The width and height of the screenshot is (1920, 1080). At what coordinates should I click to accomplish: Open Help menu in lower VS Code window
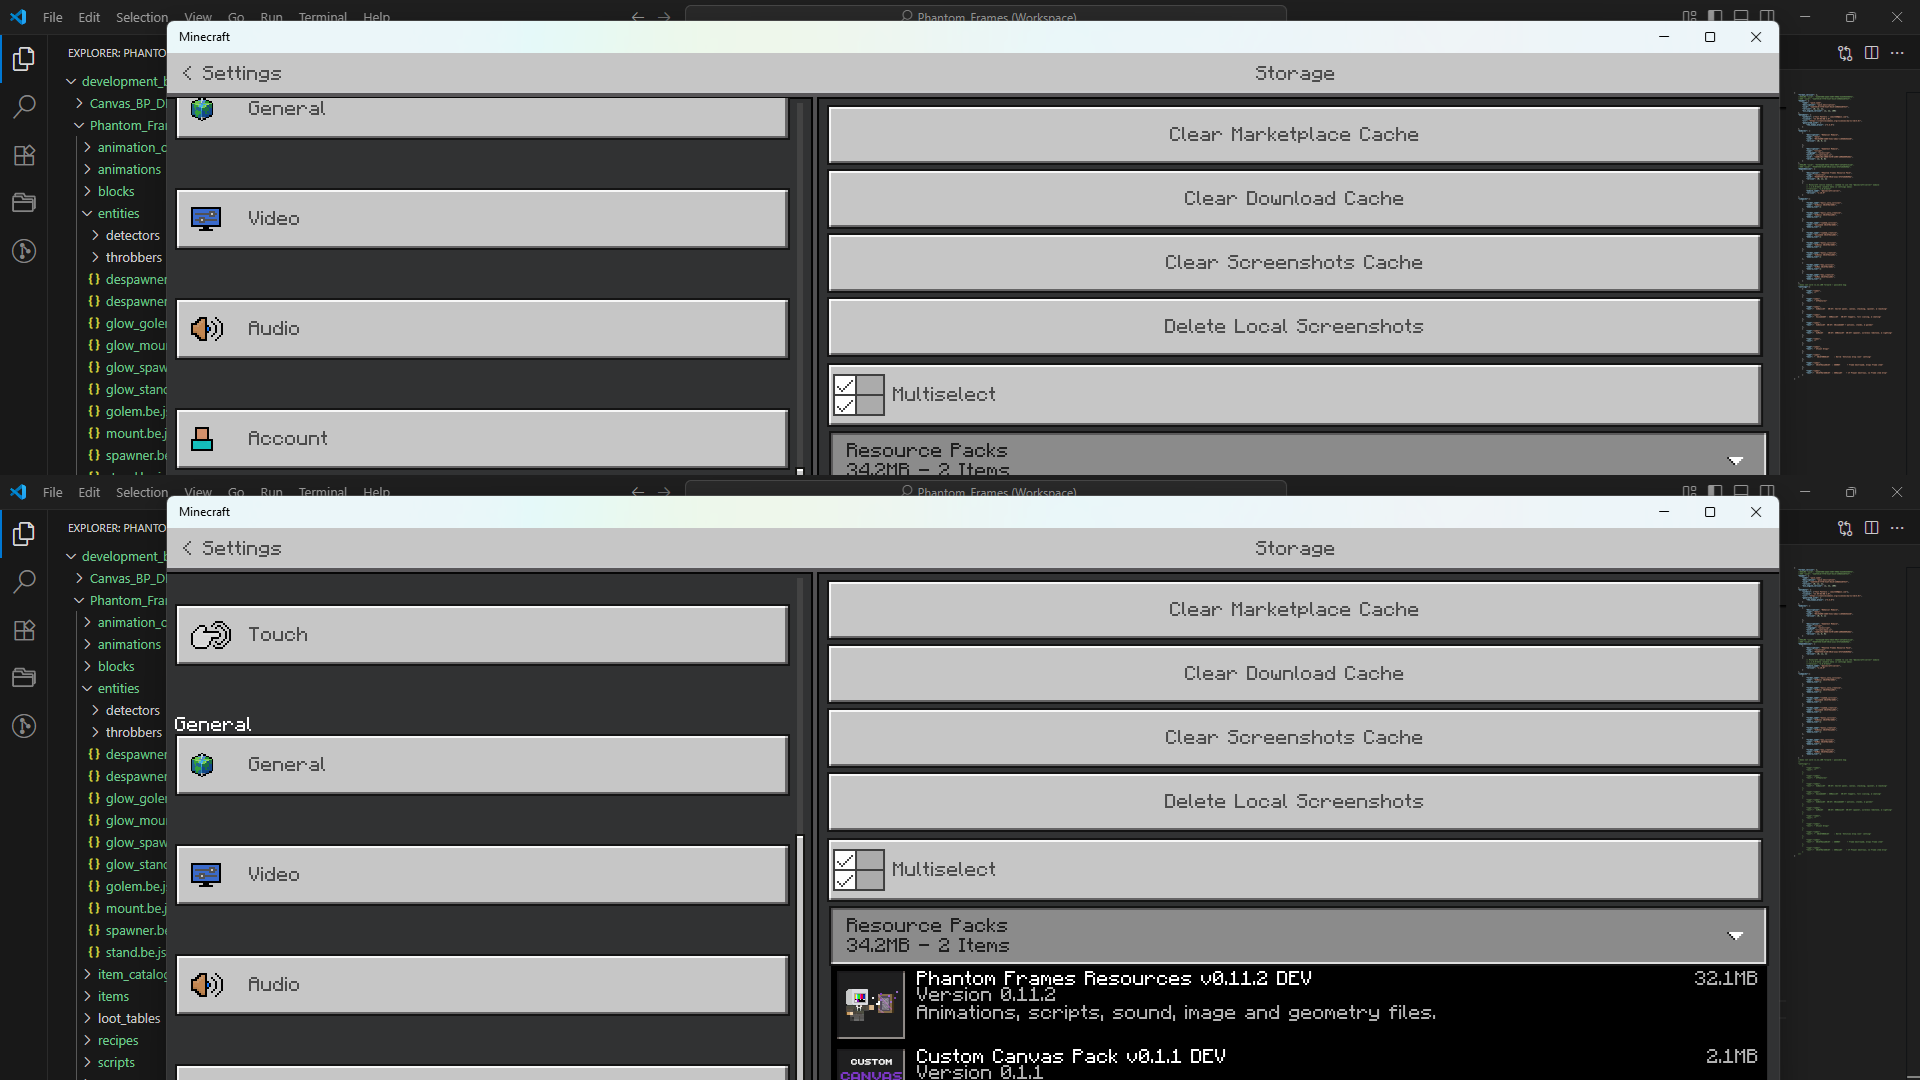pos(376,492)
